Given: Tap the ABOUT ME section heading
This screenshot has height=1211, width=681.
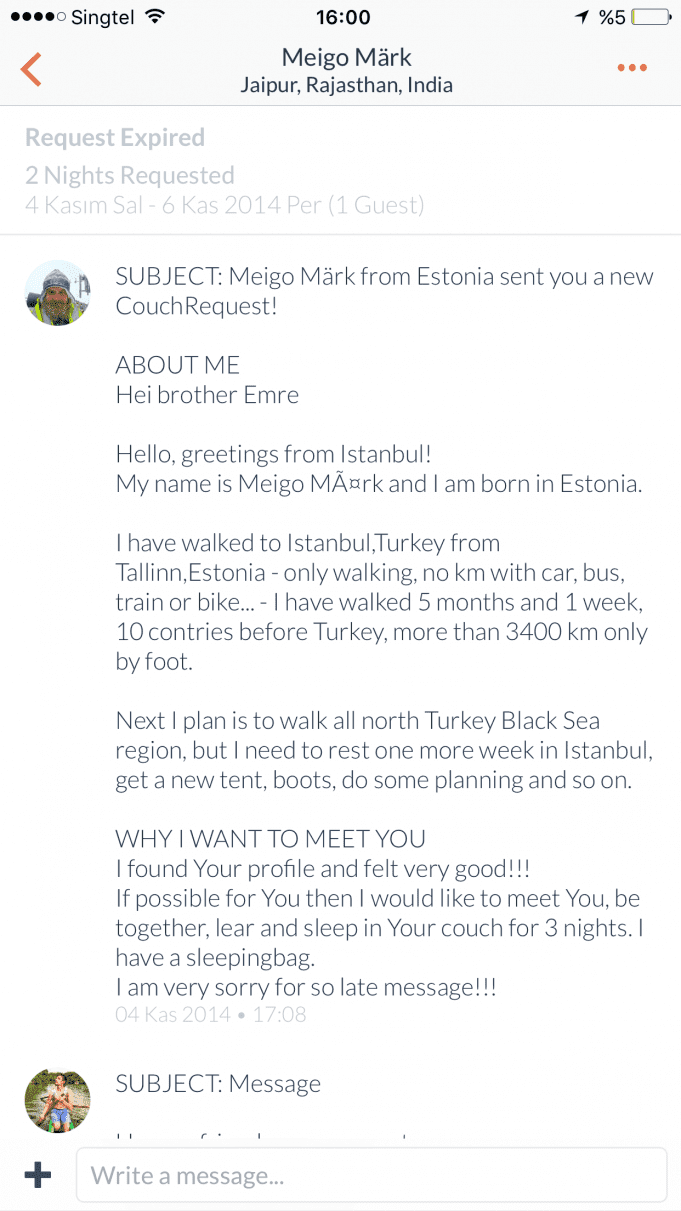Looking at the screenshot, I should (x=178, y=365).
